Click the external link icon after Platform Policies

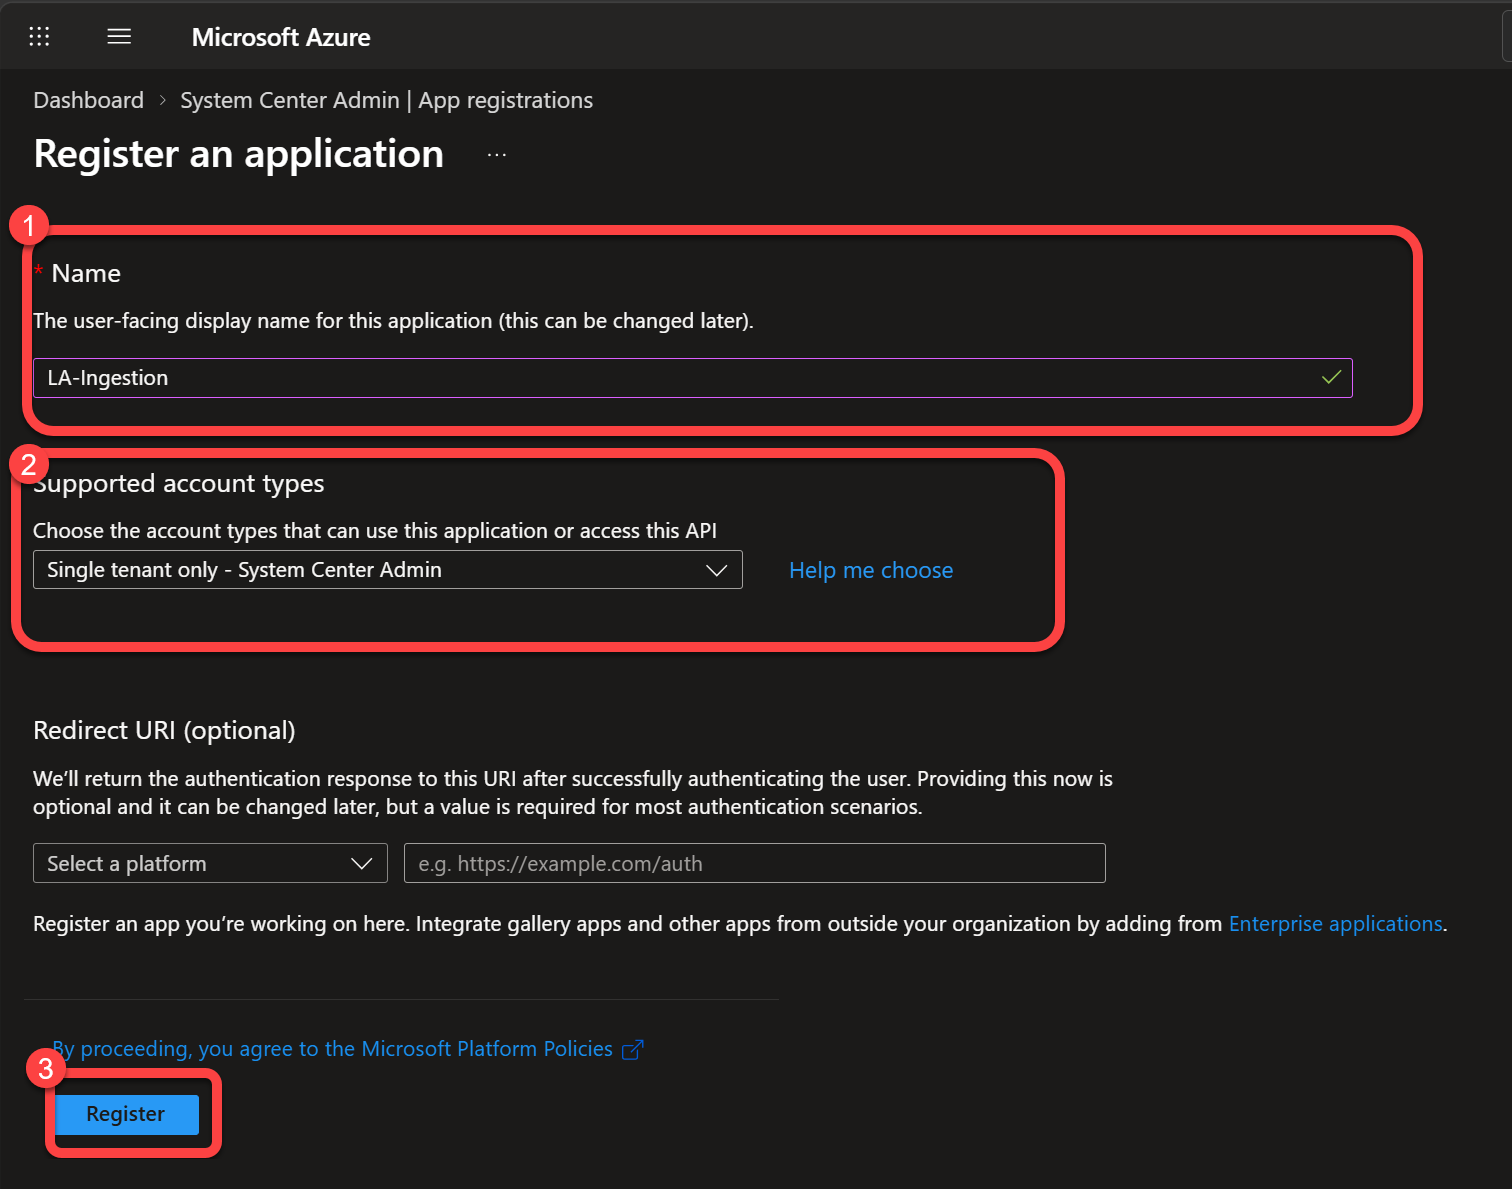pyautogui.click(x=632, y=1050)
